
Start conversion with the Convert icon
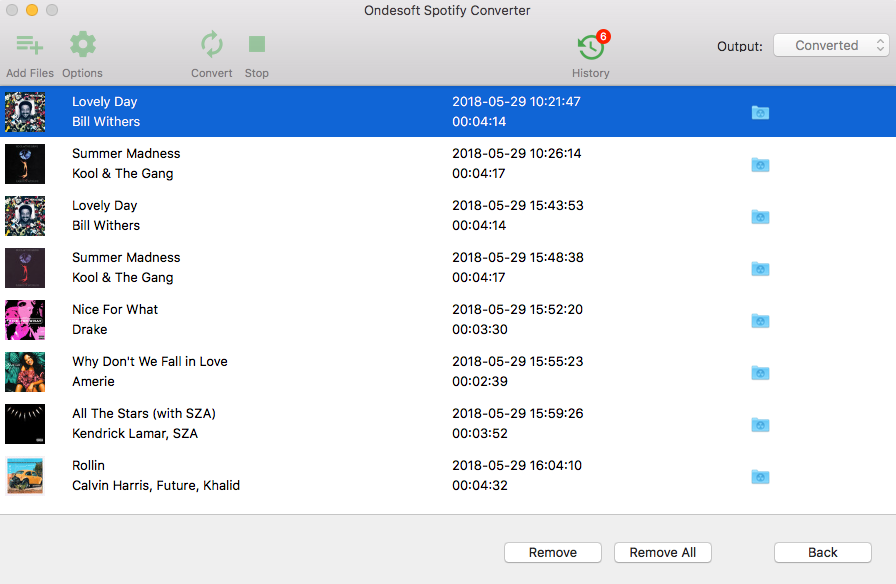(211, 45)
